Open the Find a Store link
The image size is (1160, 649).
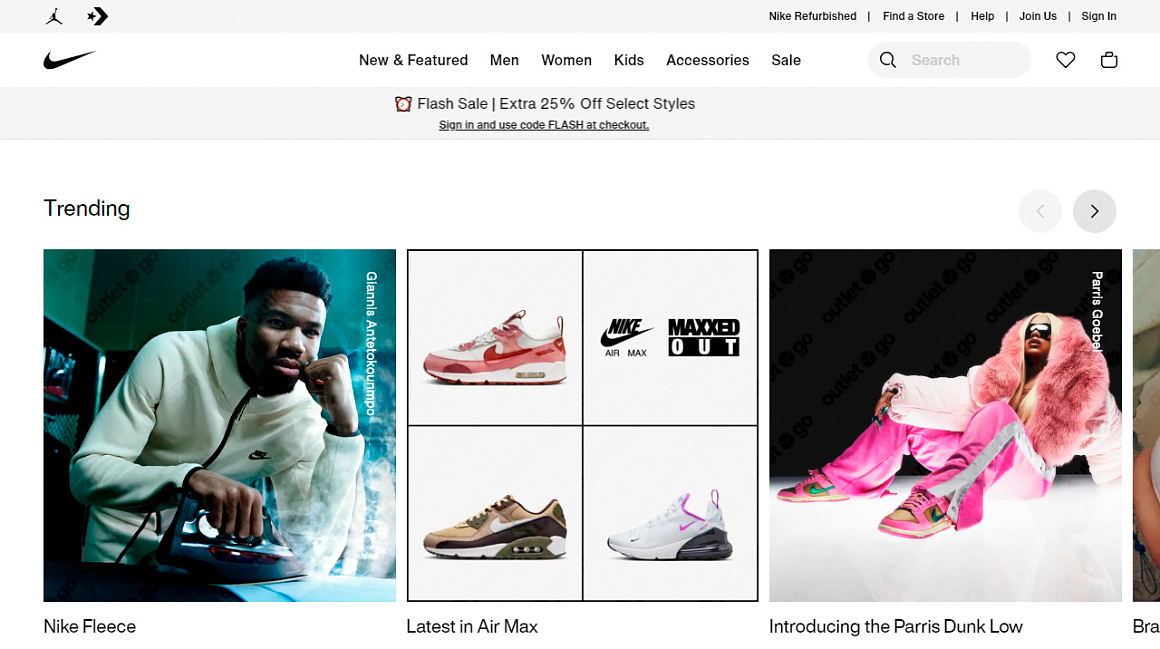pos(914,16)
